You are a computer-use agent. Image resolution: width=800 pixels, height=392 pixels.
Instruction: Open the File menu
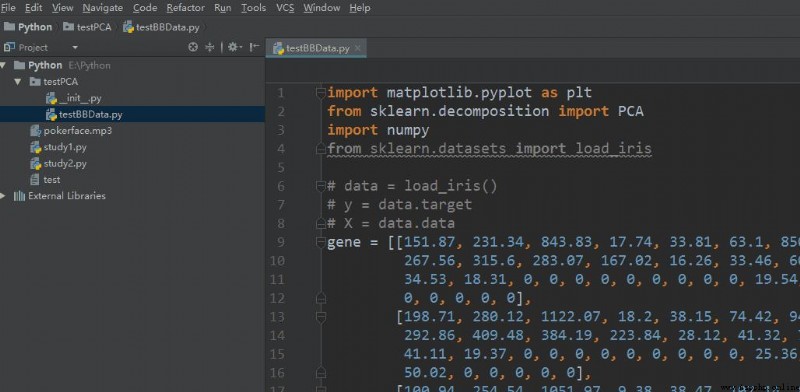[x=8, y=8]
